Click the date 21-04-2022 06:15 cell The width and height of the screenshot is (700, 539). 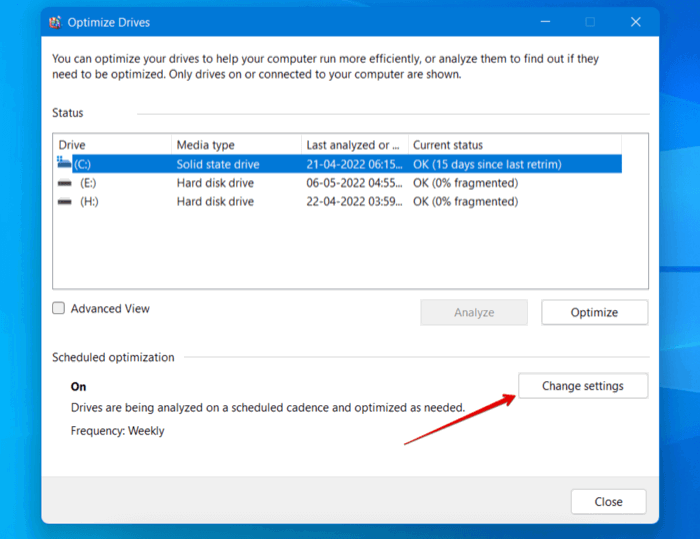pos(354,164)
